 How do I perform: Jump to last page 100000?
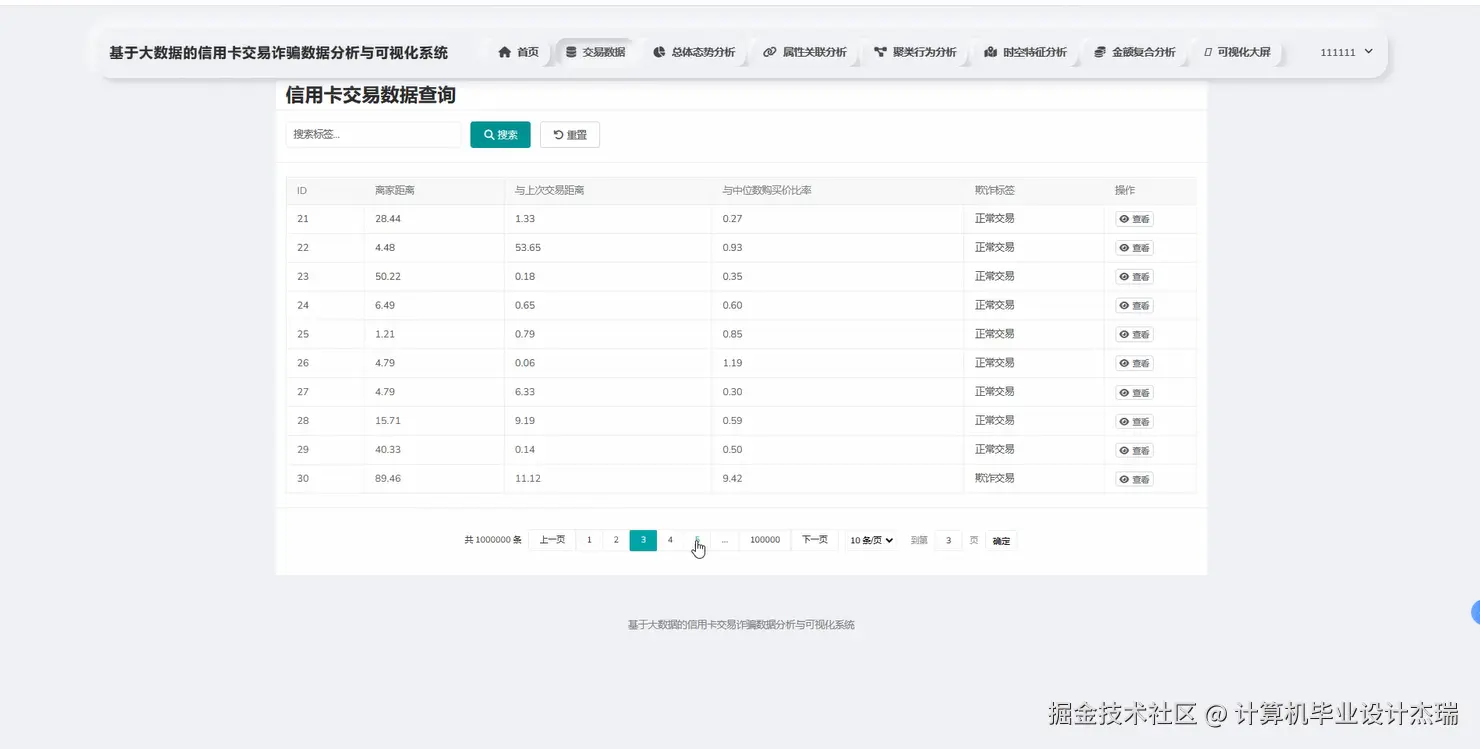click(x=765, y=540)
